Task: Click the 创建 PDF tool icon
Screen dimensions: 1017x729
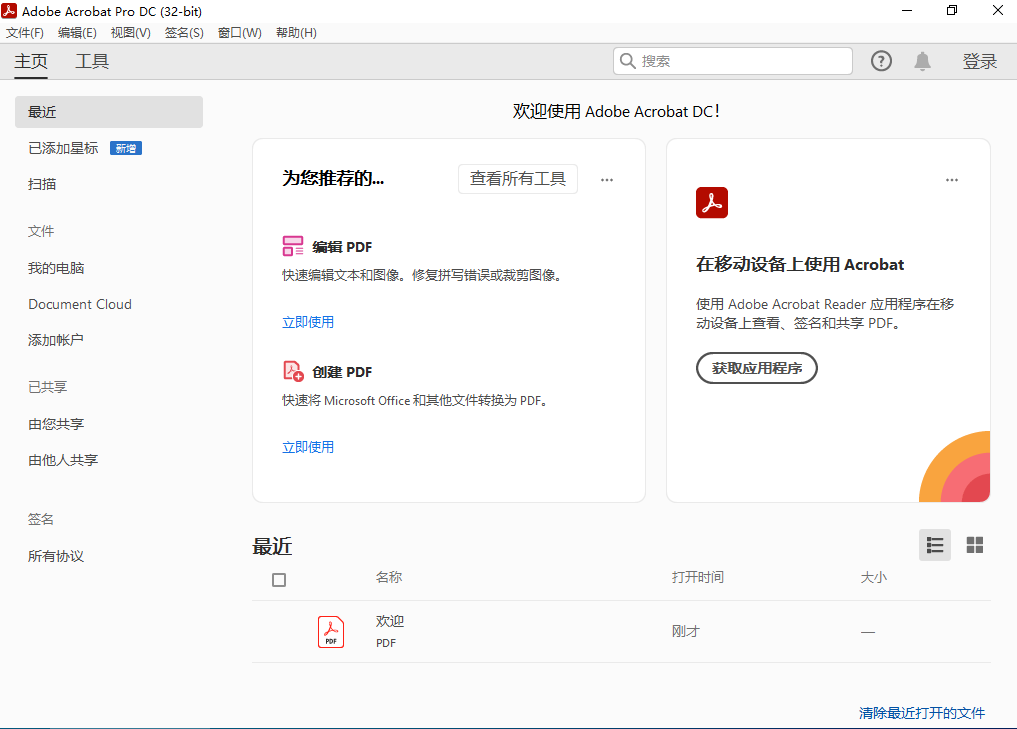Action: (x=293, y=372)
